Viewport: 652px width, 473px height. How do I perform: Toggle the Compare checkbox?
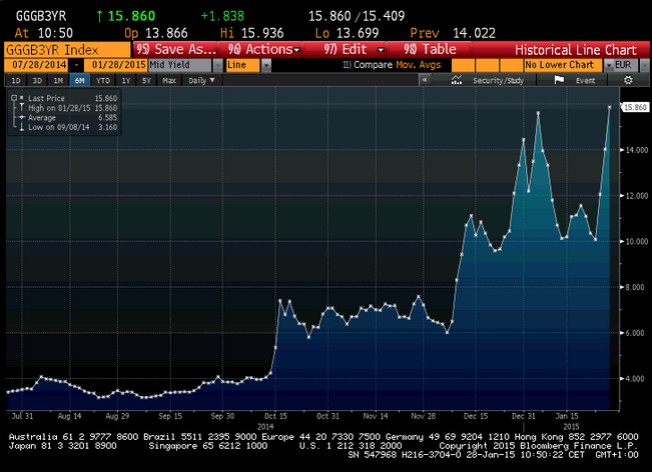click(346, 65)
